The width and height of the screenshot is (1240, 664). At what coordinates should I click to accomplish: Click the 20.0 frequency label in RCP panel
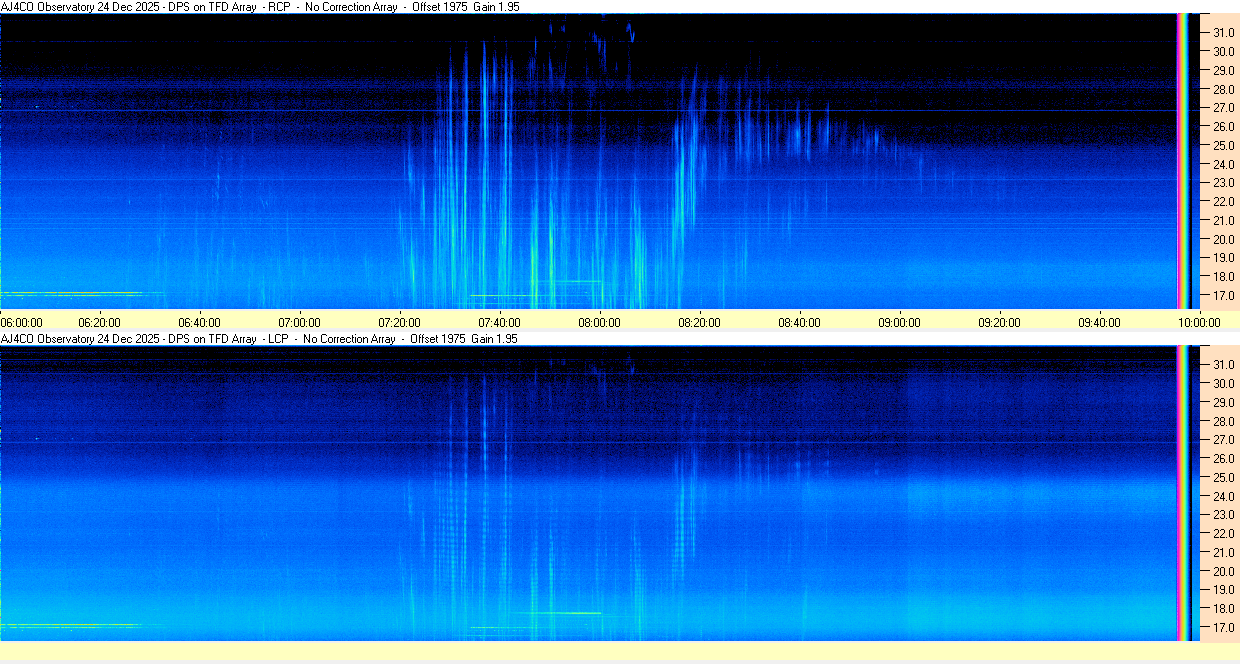(1223, 240)
